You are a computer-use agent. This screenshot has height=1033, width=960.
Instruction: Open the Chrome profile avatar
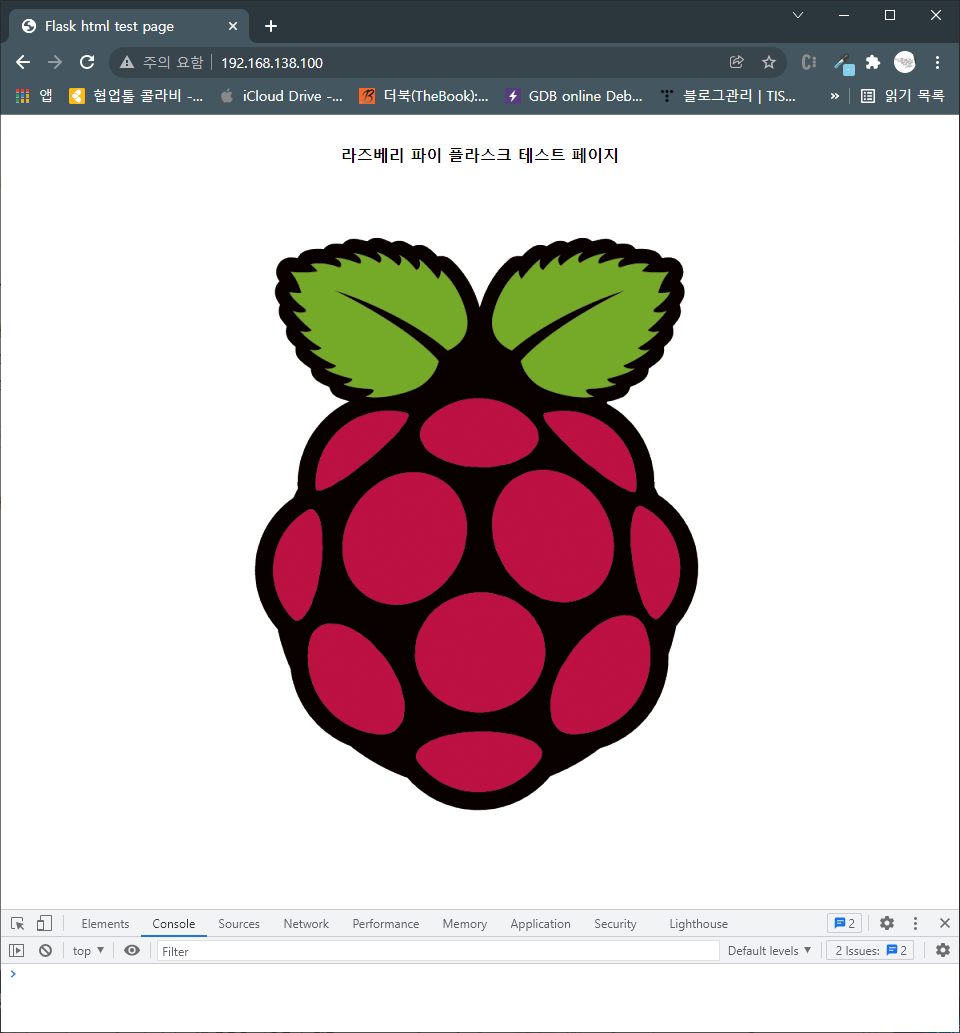(x=905, y=63)
